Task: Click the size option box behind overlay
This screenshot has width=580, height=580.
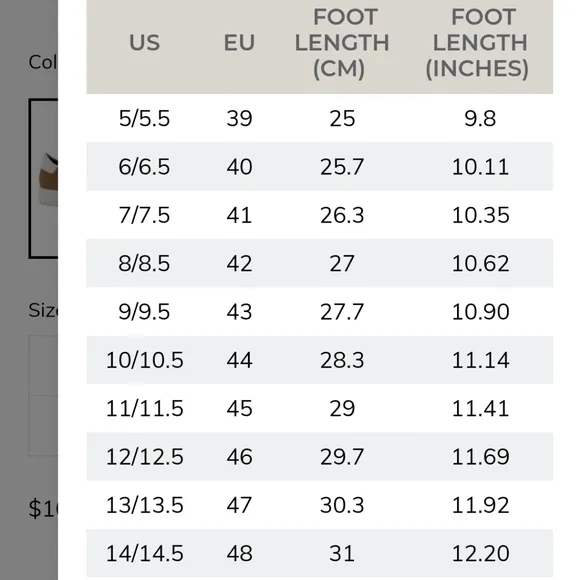Action: [44, 365]
